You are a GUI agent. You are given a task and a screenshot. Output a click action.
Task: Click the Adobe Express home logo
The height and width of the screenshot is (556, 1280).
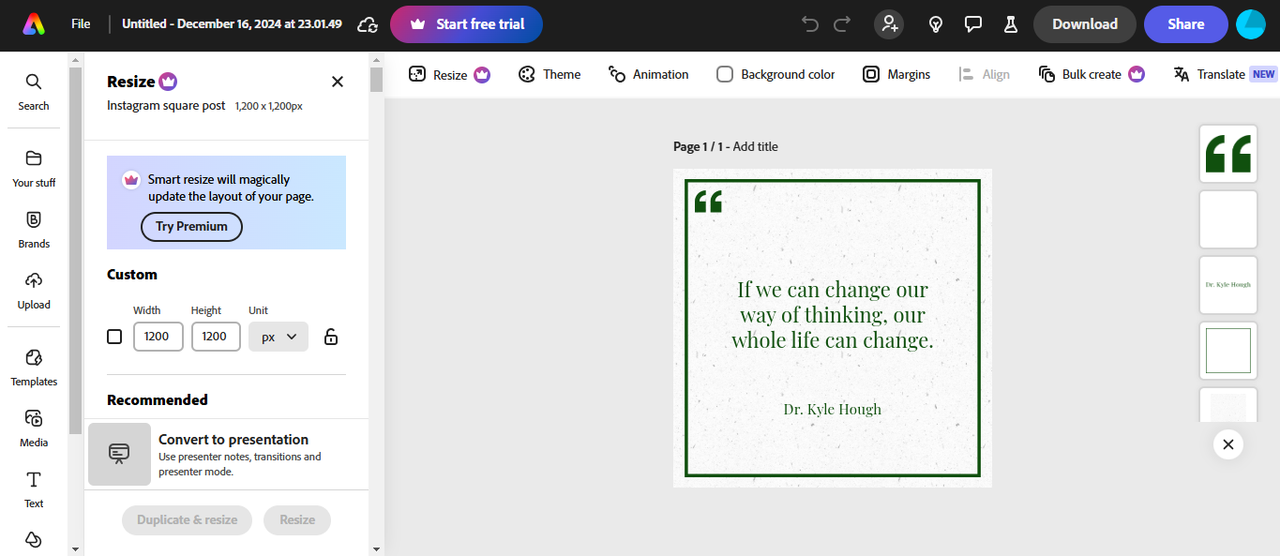33,24
